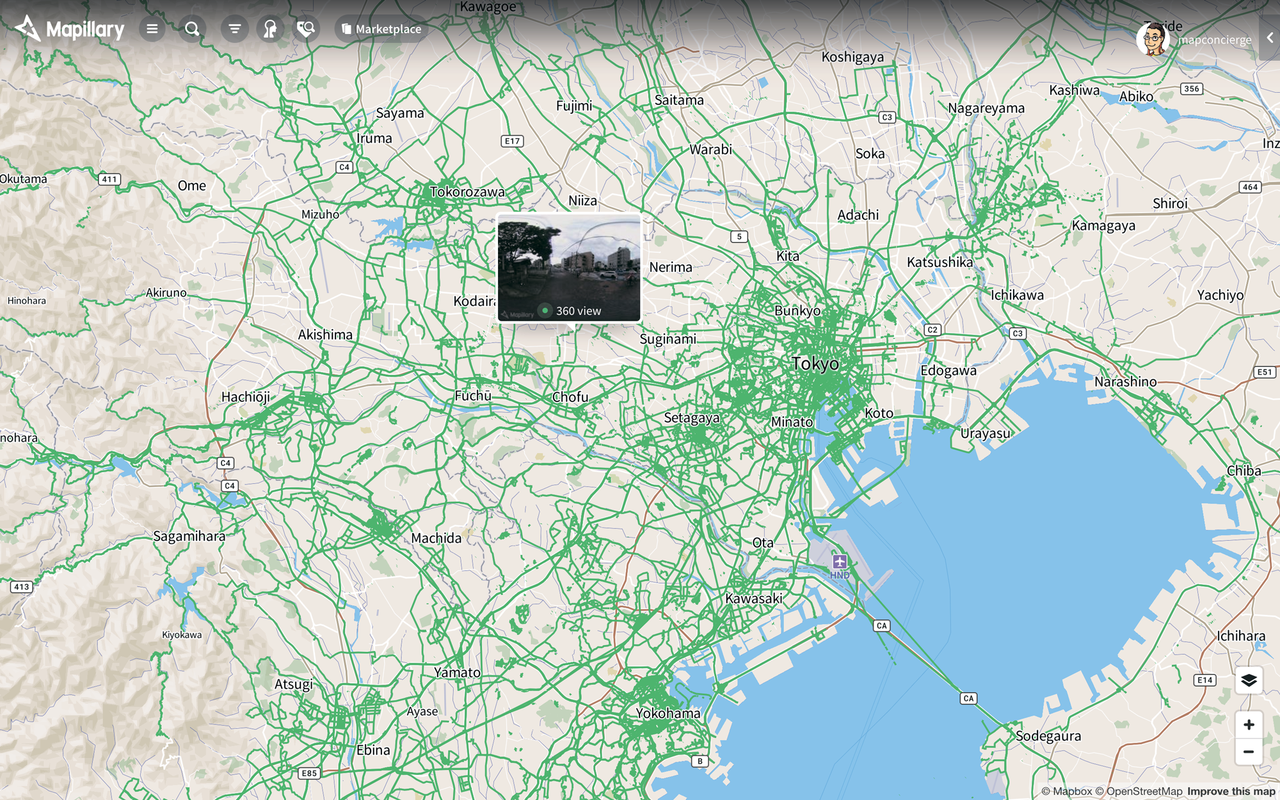Open the OpenStreetMap attribution link
This screenshot has height=800, width=1280.
point(1138,792)
